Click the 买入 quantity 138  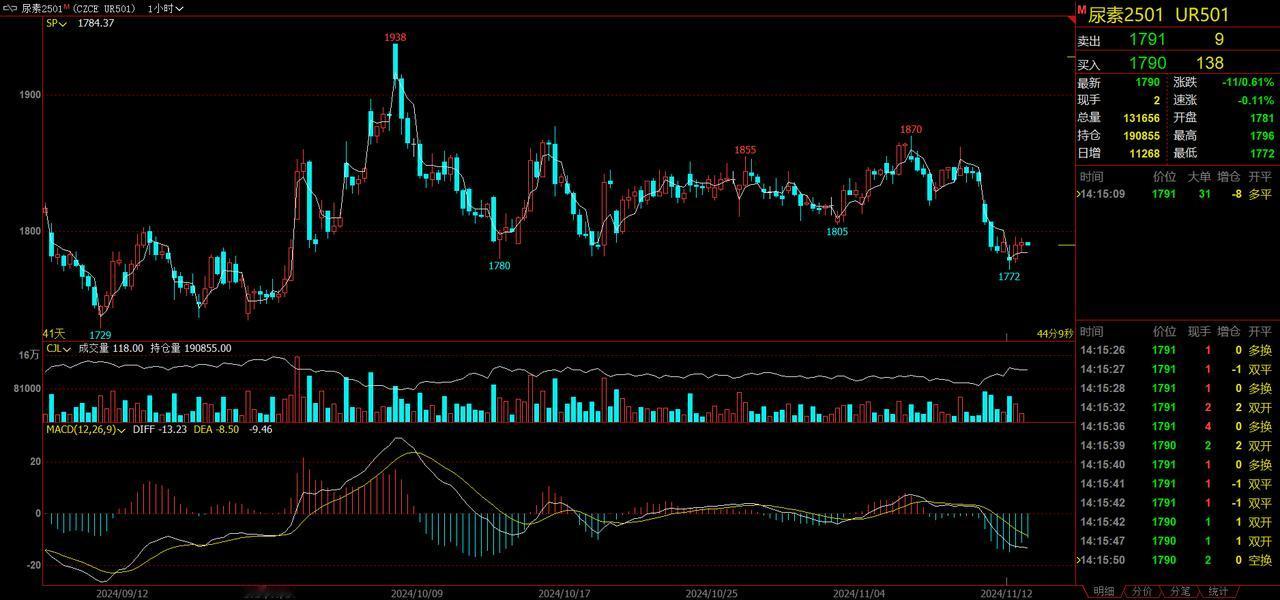[1210, 63]
